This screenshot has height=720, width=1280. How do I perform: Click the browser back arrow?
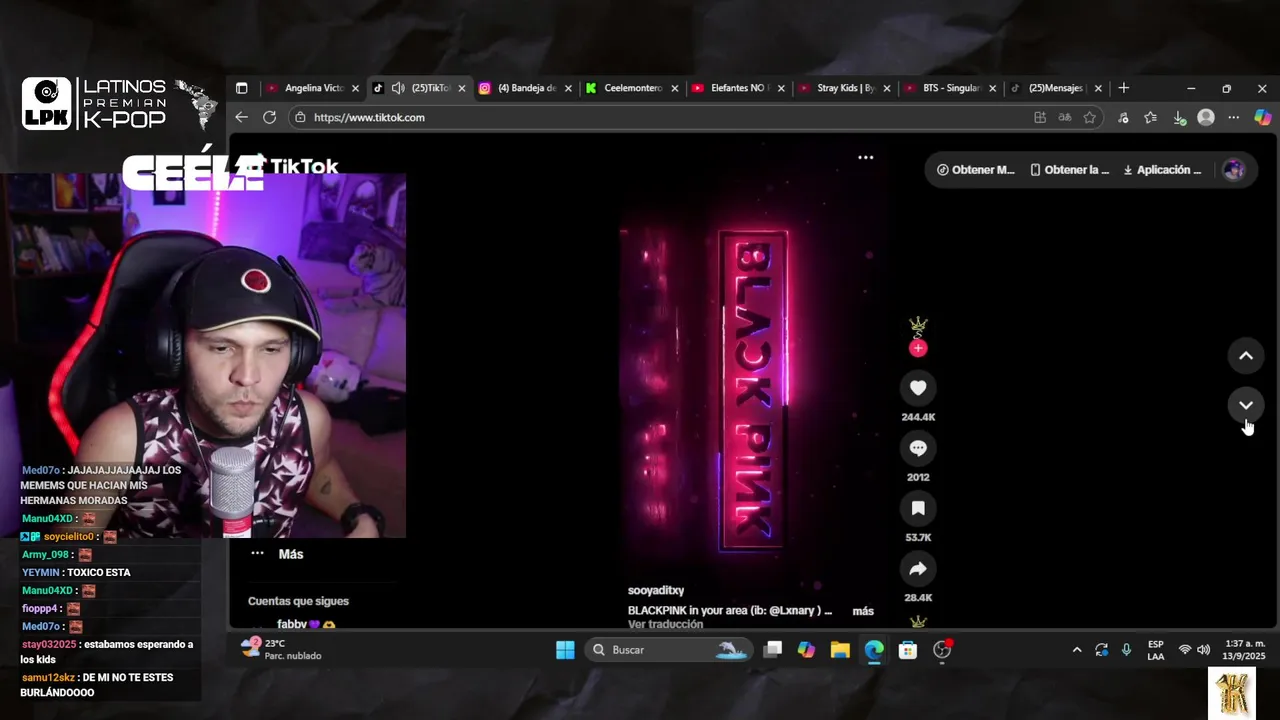click(241, 117)
